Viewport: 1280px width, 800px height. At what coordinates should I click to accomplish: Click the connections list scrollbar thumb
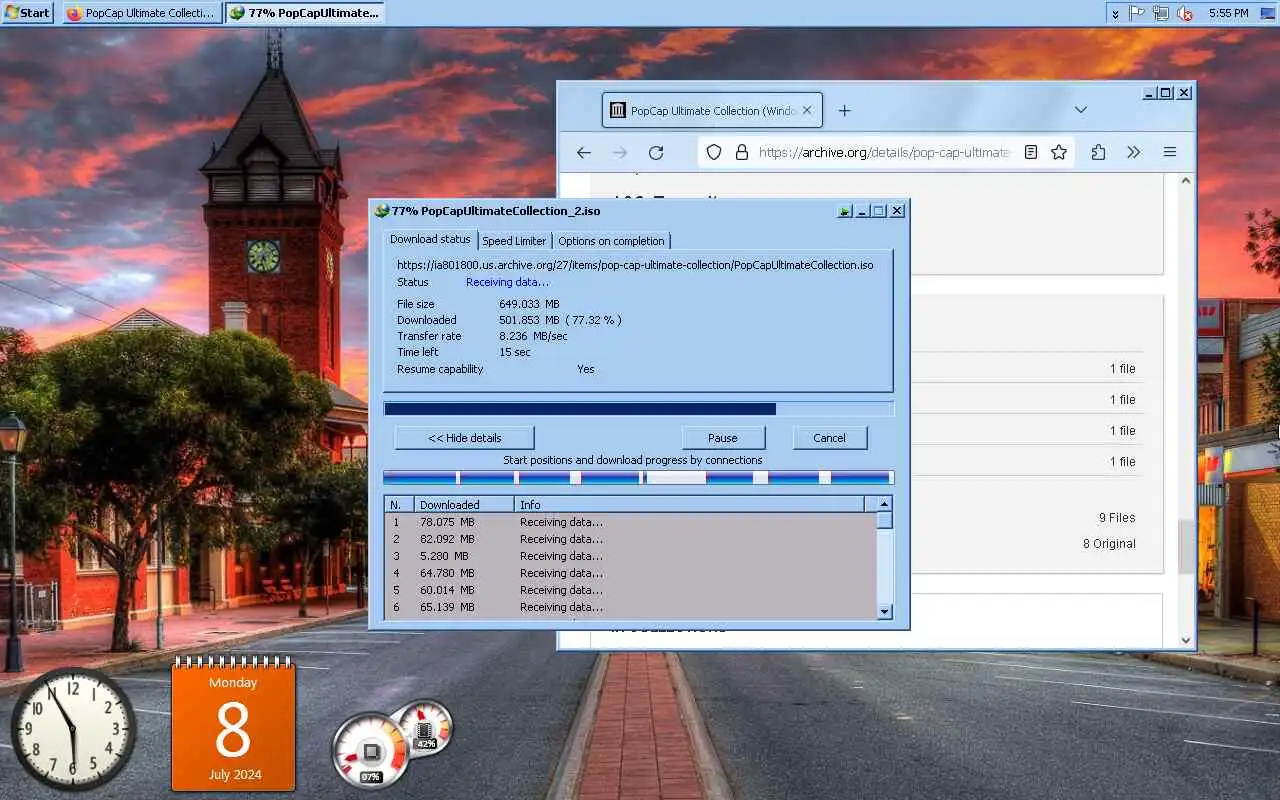884,520
